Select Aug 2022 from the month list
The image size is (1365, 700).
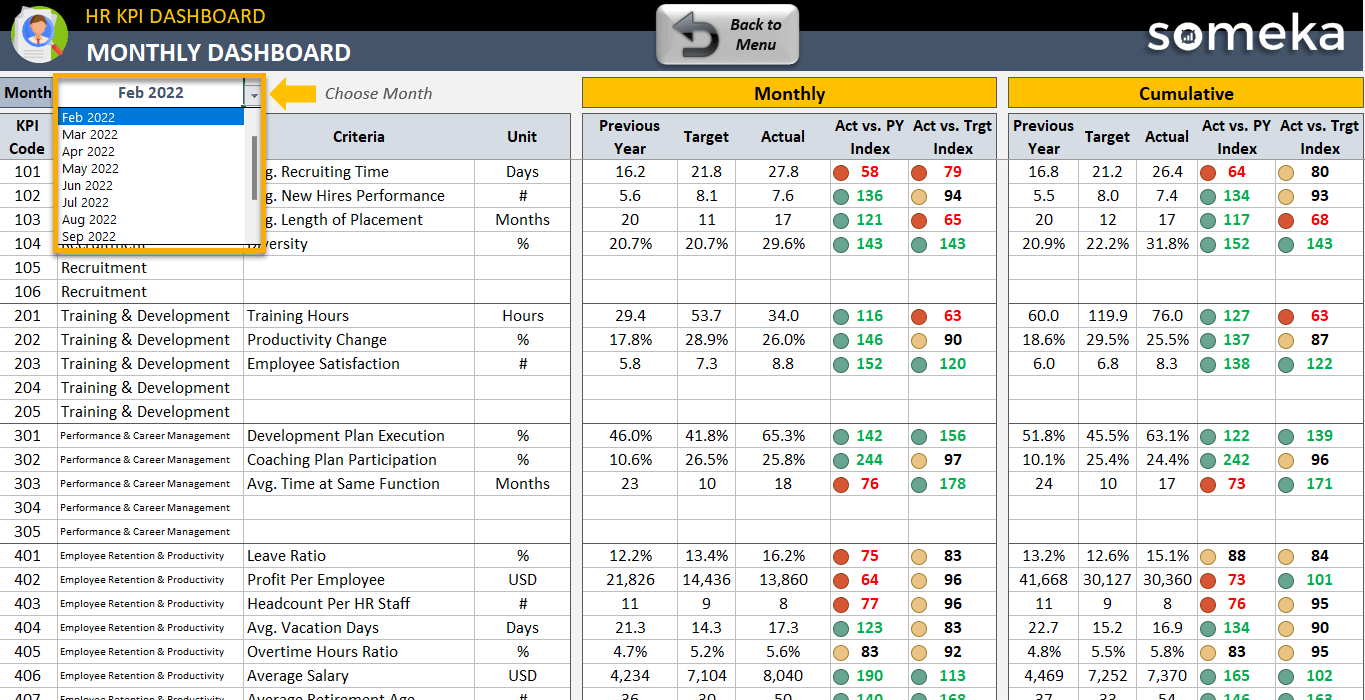click(151, 219)
